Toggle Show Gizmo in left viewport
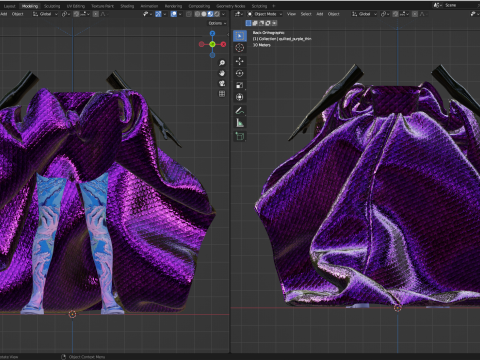Image resolution: width=480 pixels, height=360 pixels. 158,14
